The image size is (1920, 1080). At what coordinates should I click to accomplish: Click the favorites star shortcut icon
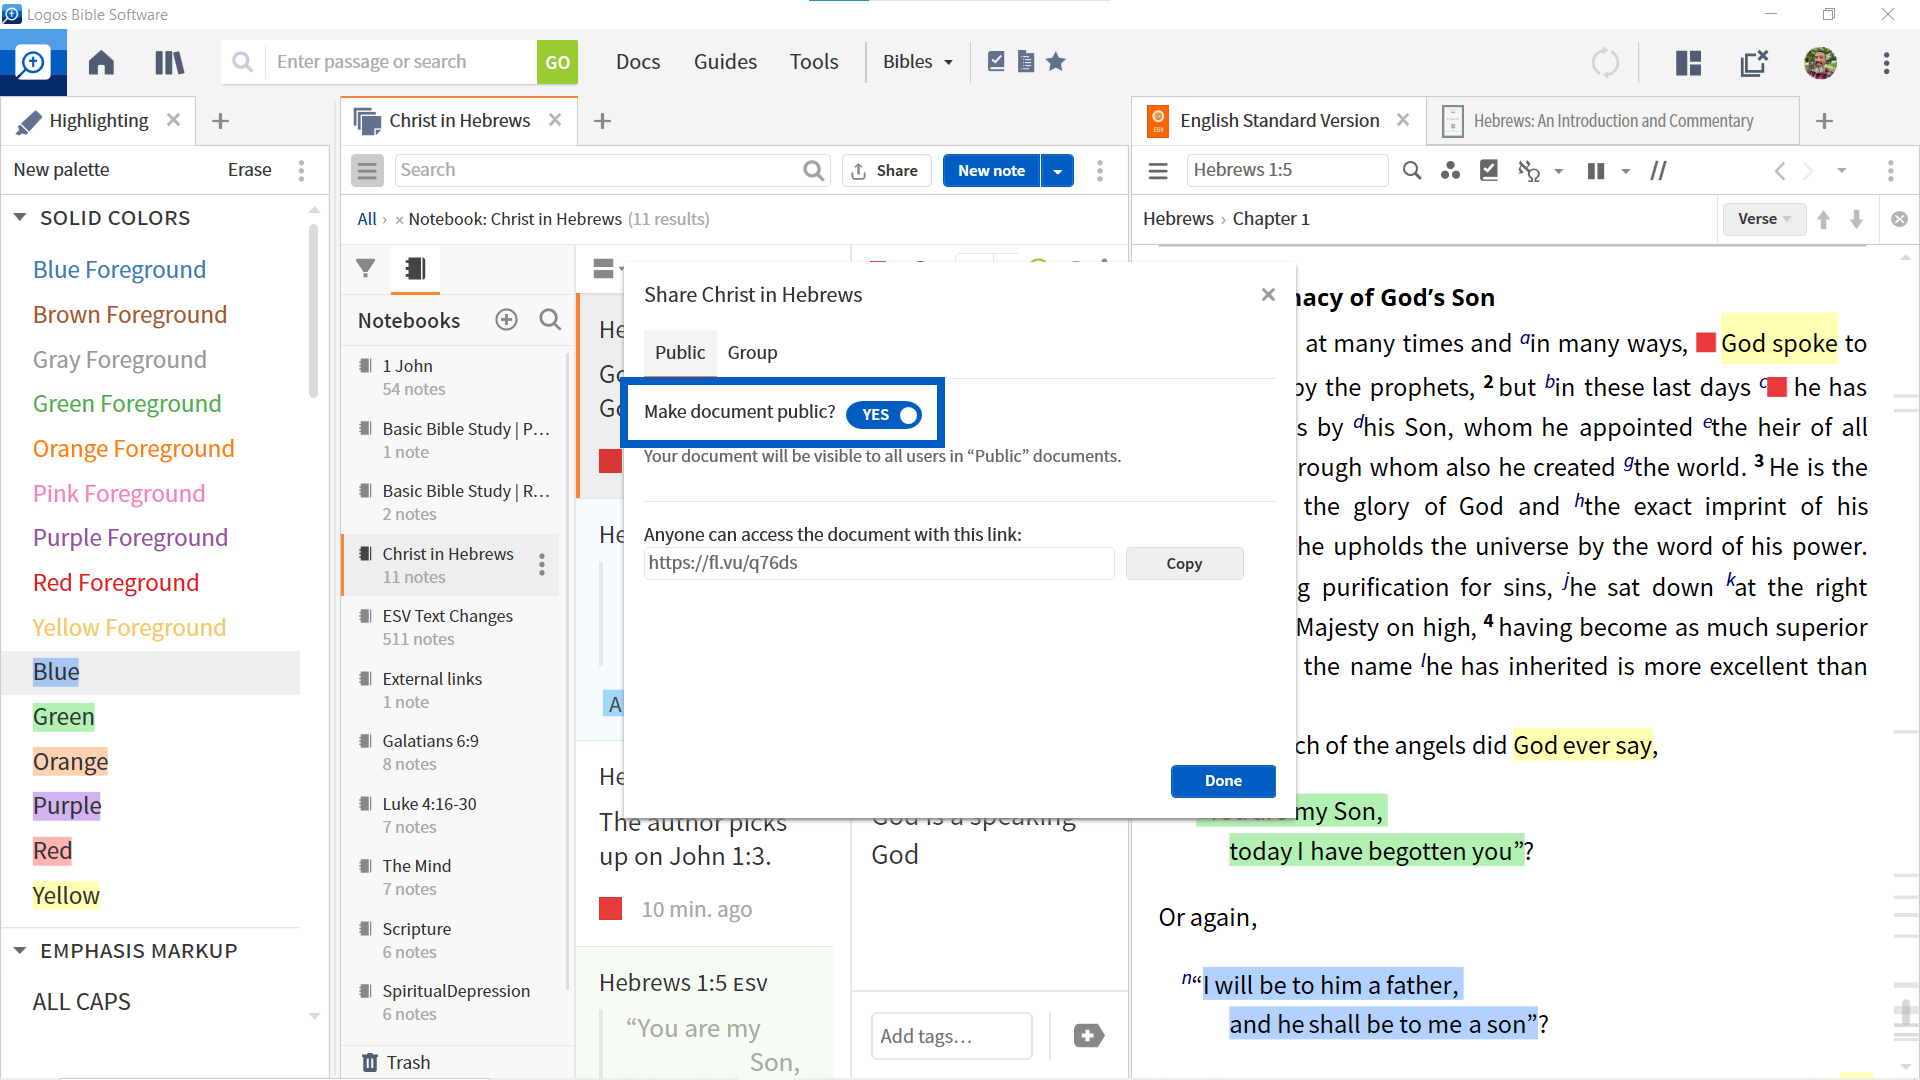(x=1055, y=62)
